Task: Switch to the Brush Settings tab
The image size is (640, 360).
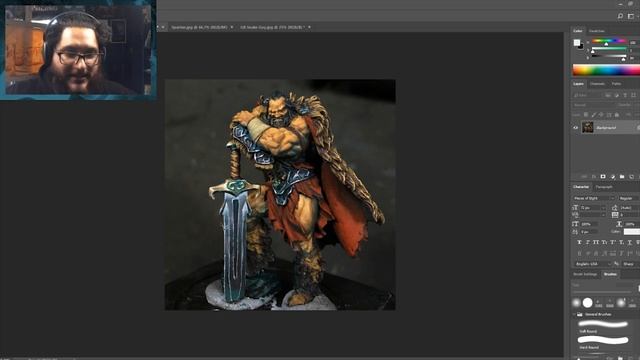Action: [585, 274]
